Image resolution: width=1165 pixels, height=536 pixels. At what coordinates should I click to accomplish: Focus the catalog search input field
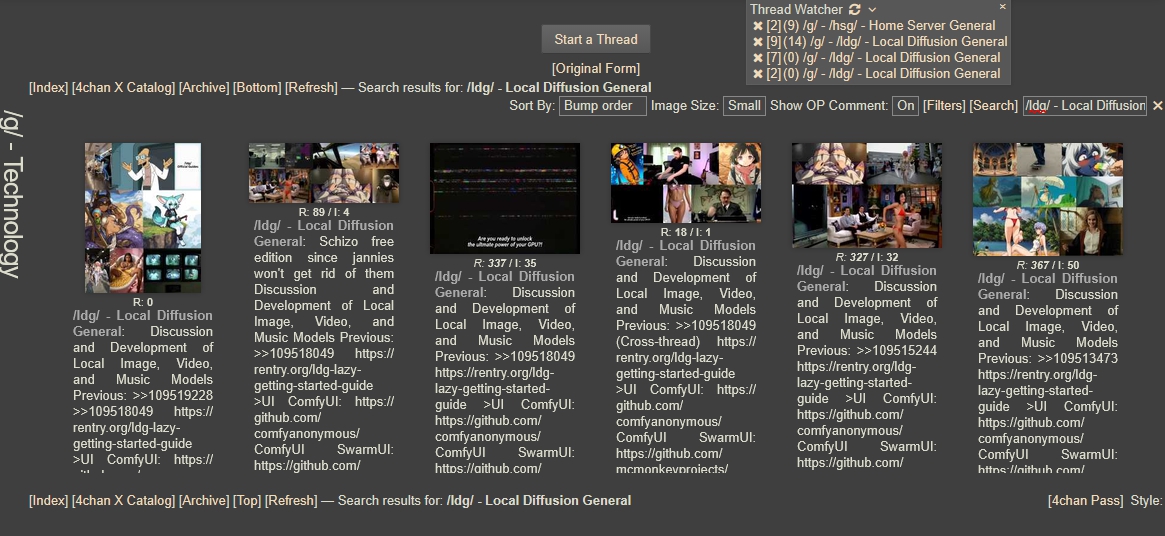coord(1085,106)
